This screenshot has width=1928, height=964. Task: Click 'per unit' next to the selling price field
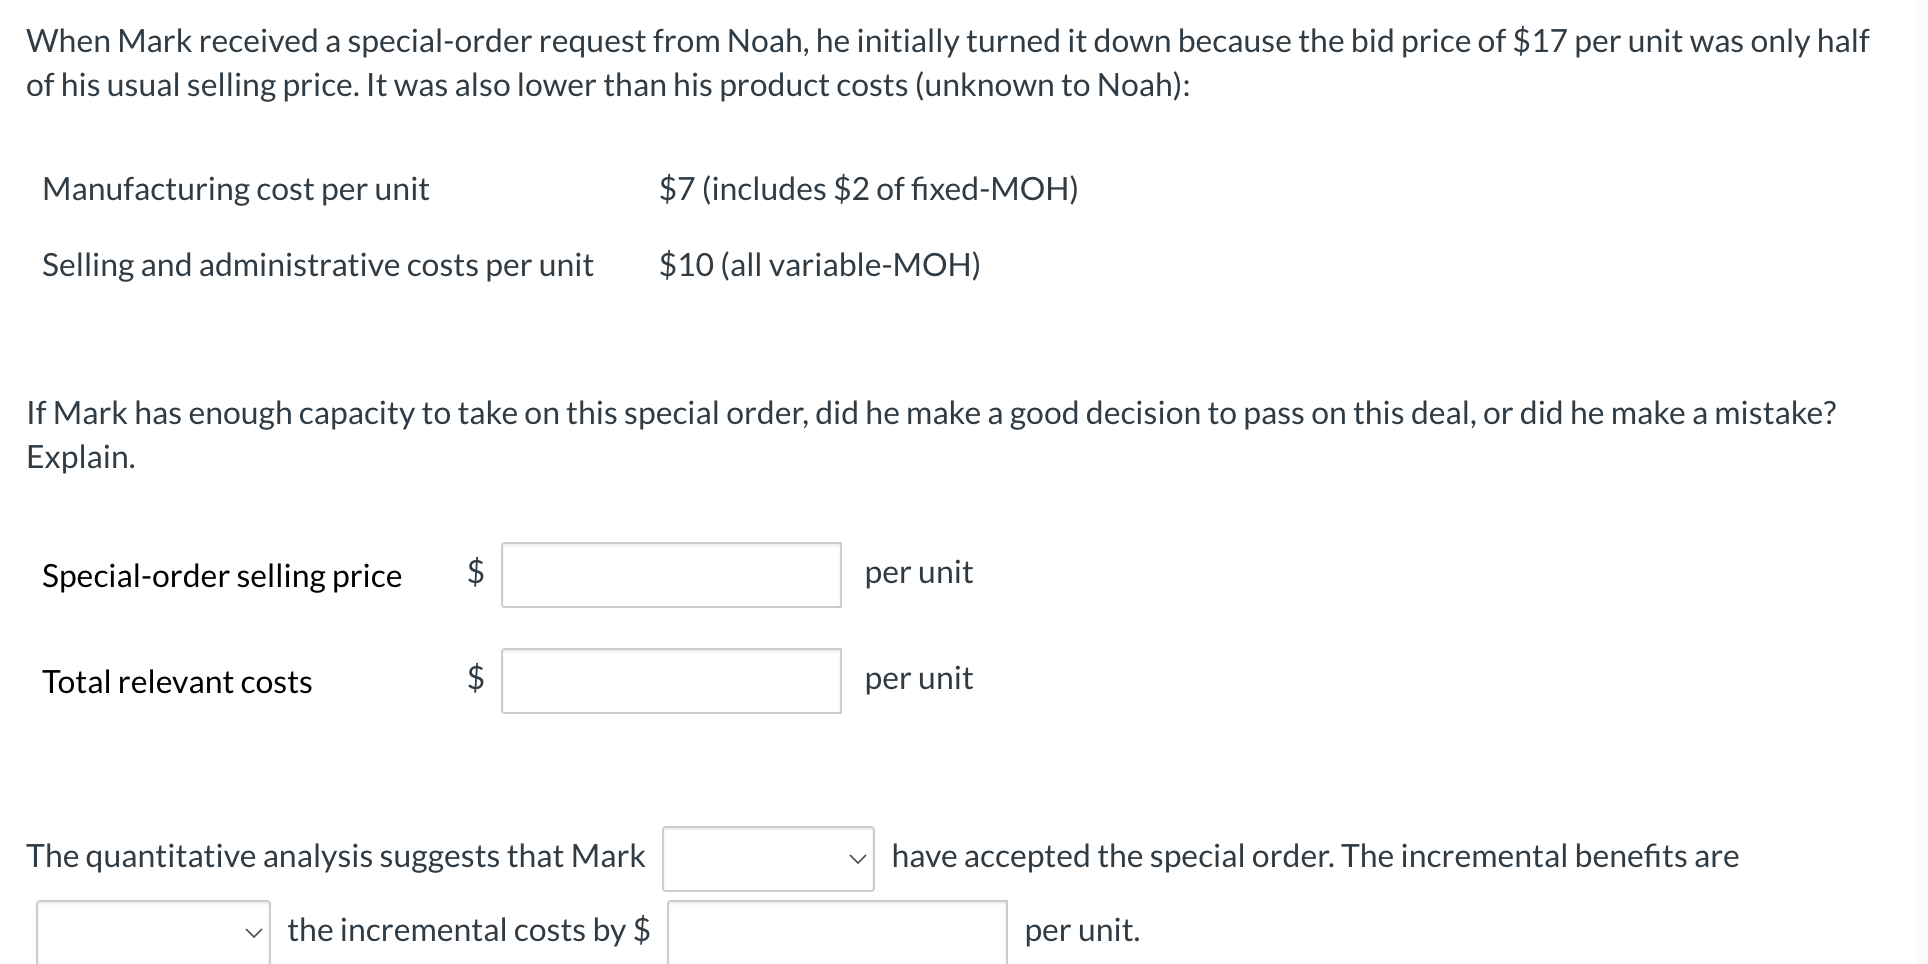click(x=918, y=573)
